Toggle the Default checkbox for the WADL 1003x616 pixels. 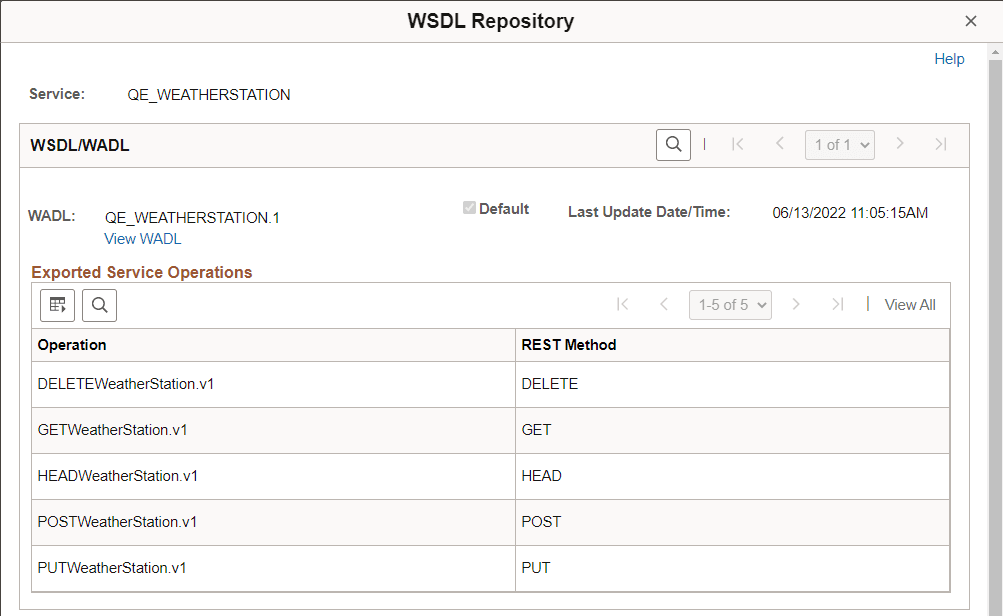pyautogui.click(x=469, y=208)
